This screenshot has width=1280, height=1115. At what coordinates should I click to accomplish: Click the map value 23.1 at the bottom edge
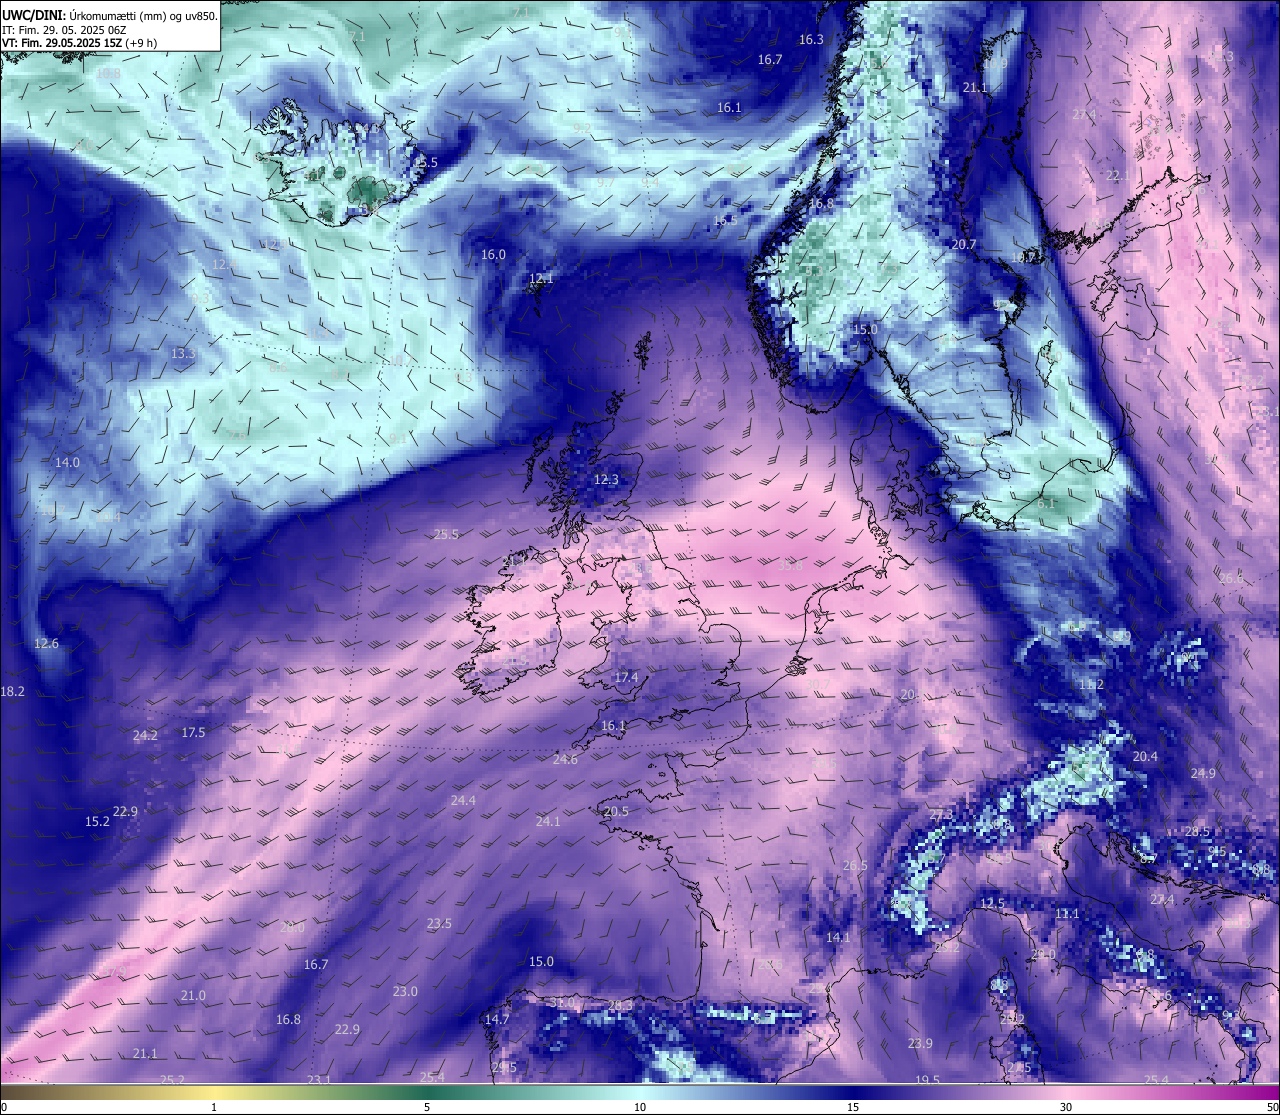[x=318, y=1080]
